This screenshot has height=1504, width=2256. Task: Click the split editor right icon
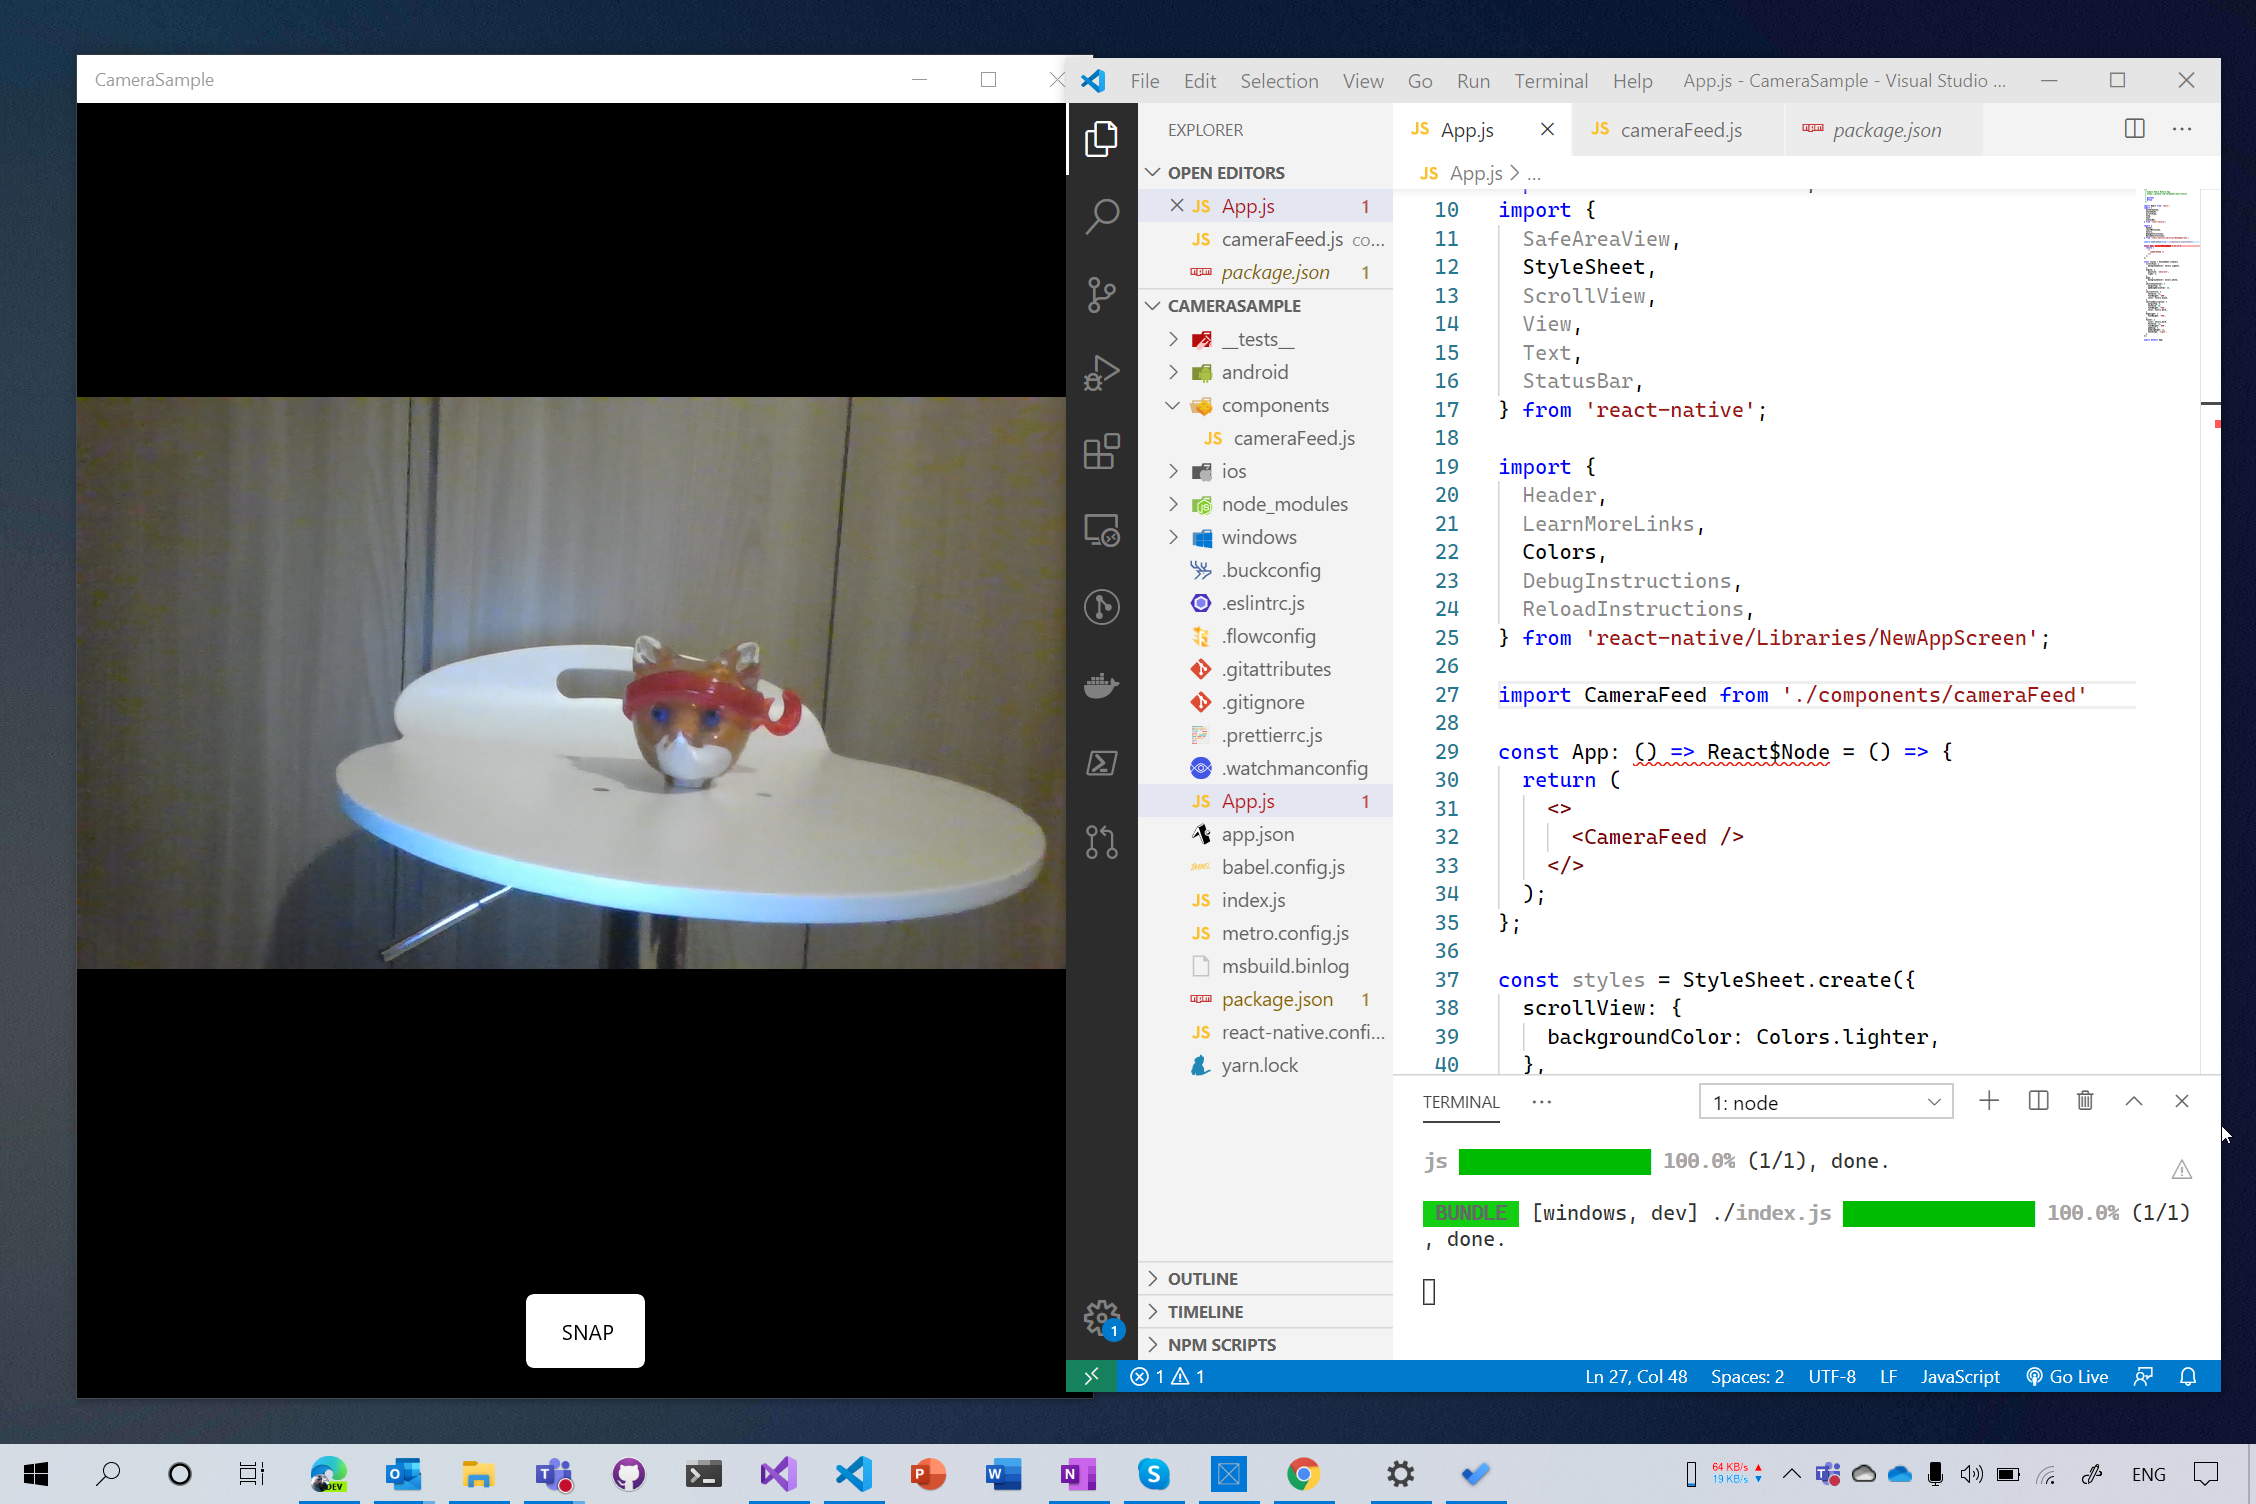point(2134,129)
